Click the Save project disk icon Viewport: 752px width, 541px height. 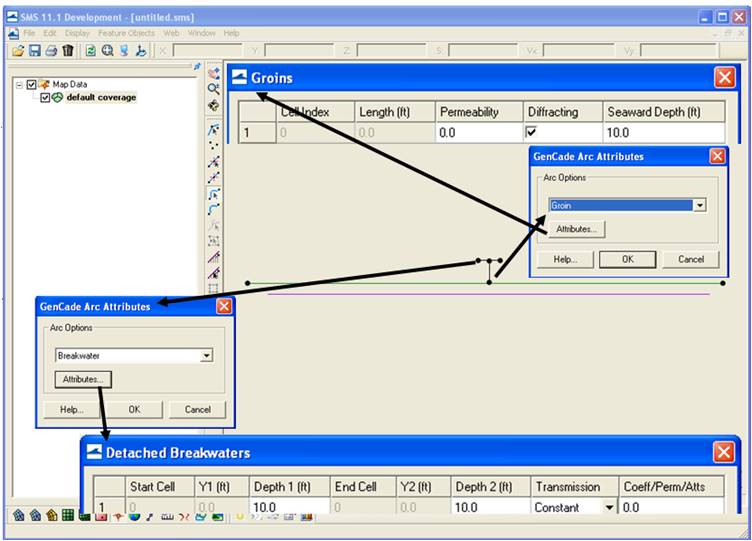(35, 50)
